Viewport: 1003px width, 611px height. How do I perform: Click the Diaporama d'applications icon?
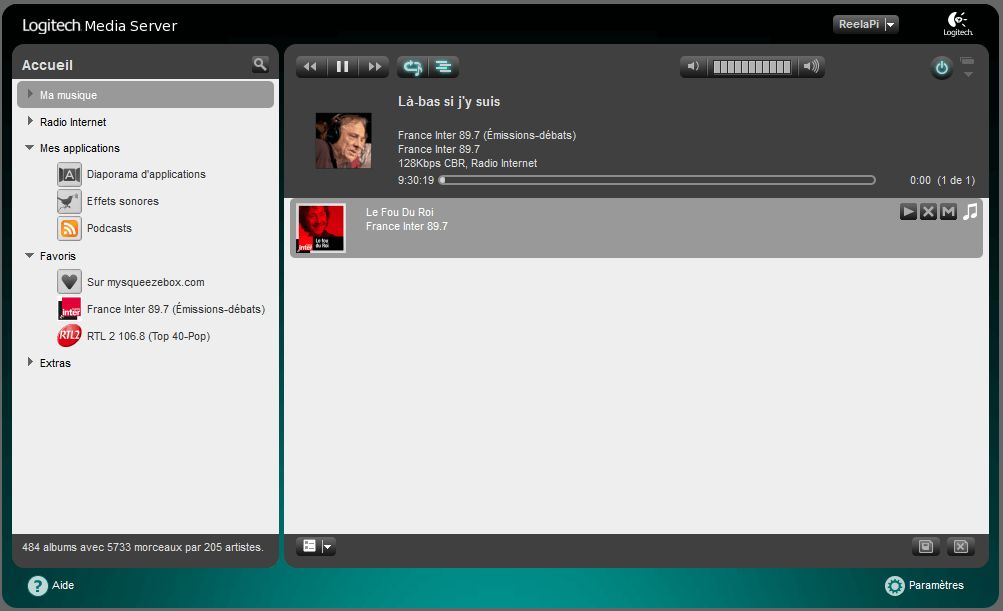[69, 174]
